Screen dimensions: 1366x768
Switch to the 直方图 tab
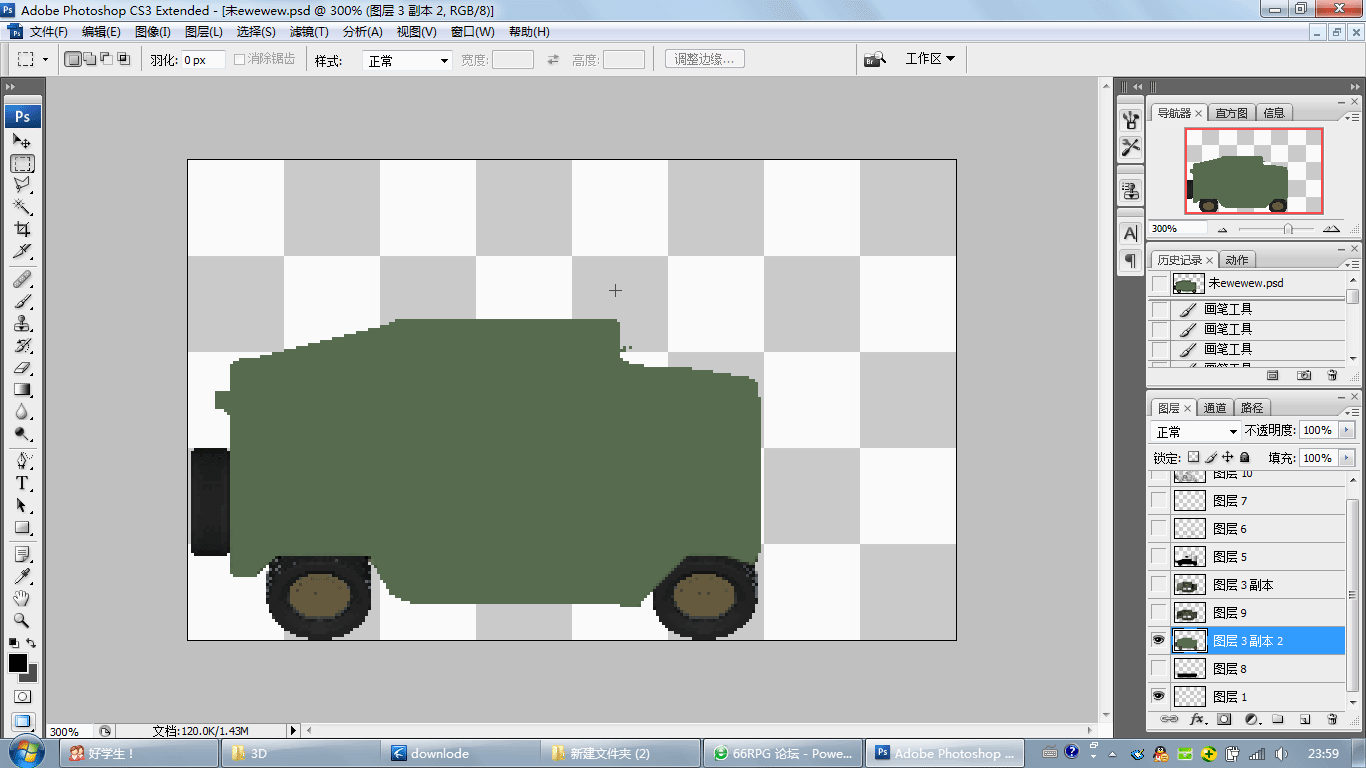tap(1232, 113)
